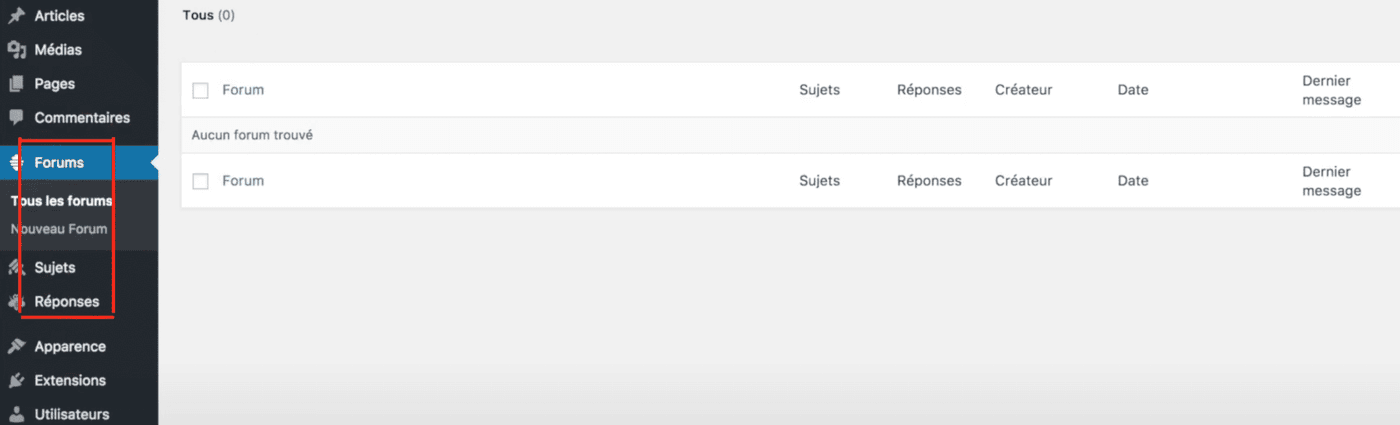Click the Sujets icon in sidebar
1400x425 pixels.
16,268
